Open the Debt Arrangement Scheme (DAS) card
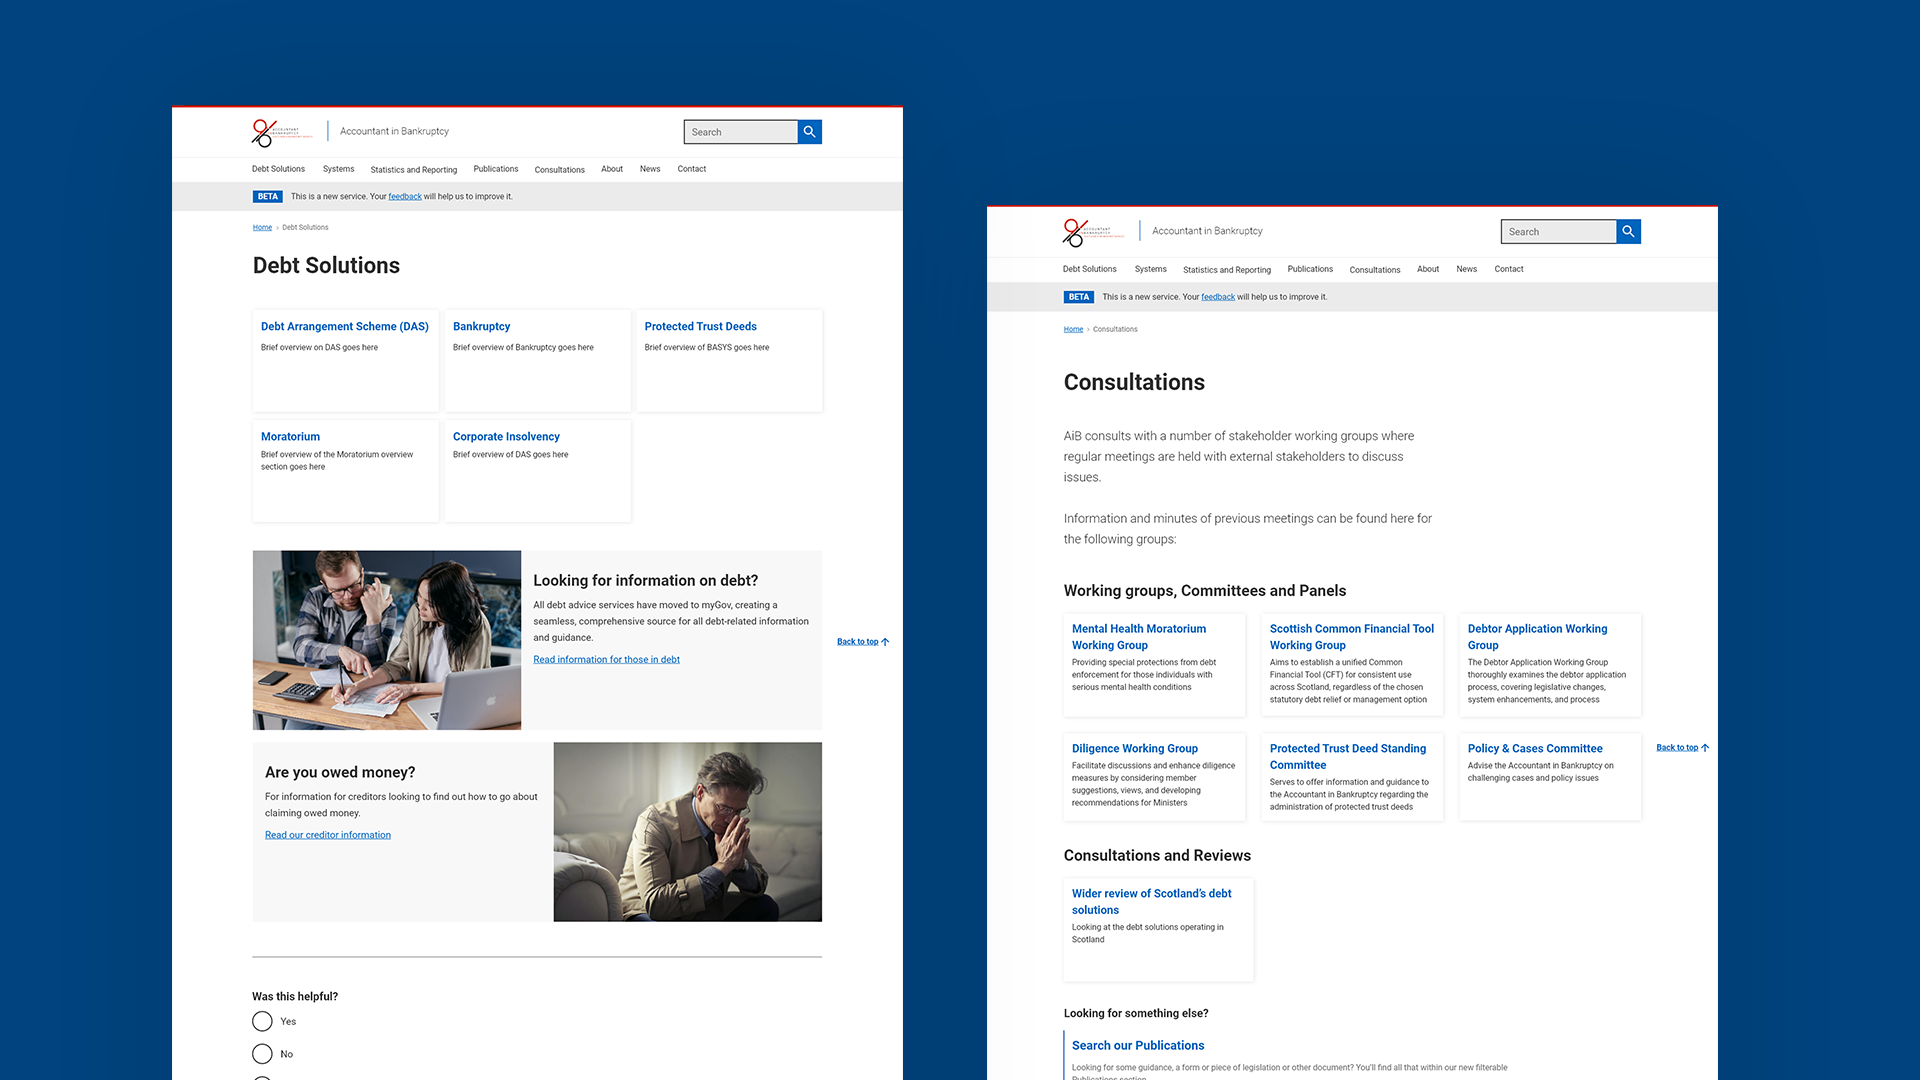The image size is (1920, 1080). [344, 327]
